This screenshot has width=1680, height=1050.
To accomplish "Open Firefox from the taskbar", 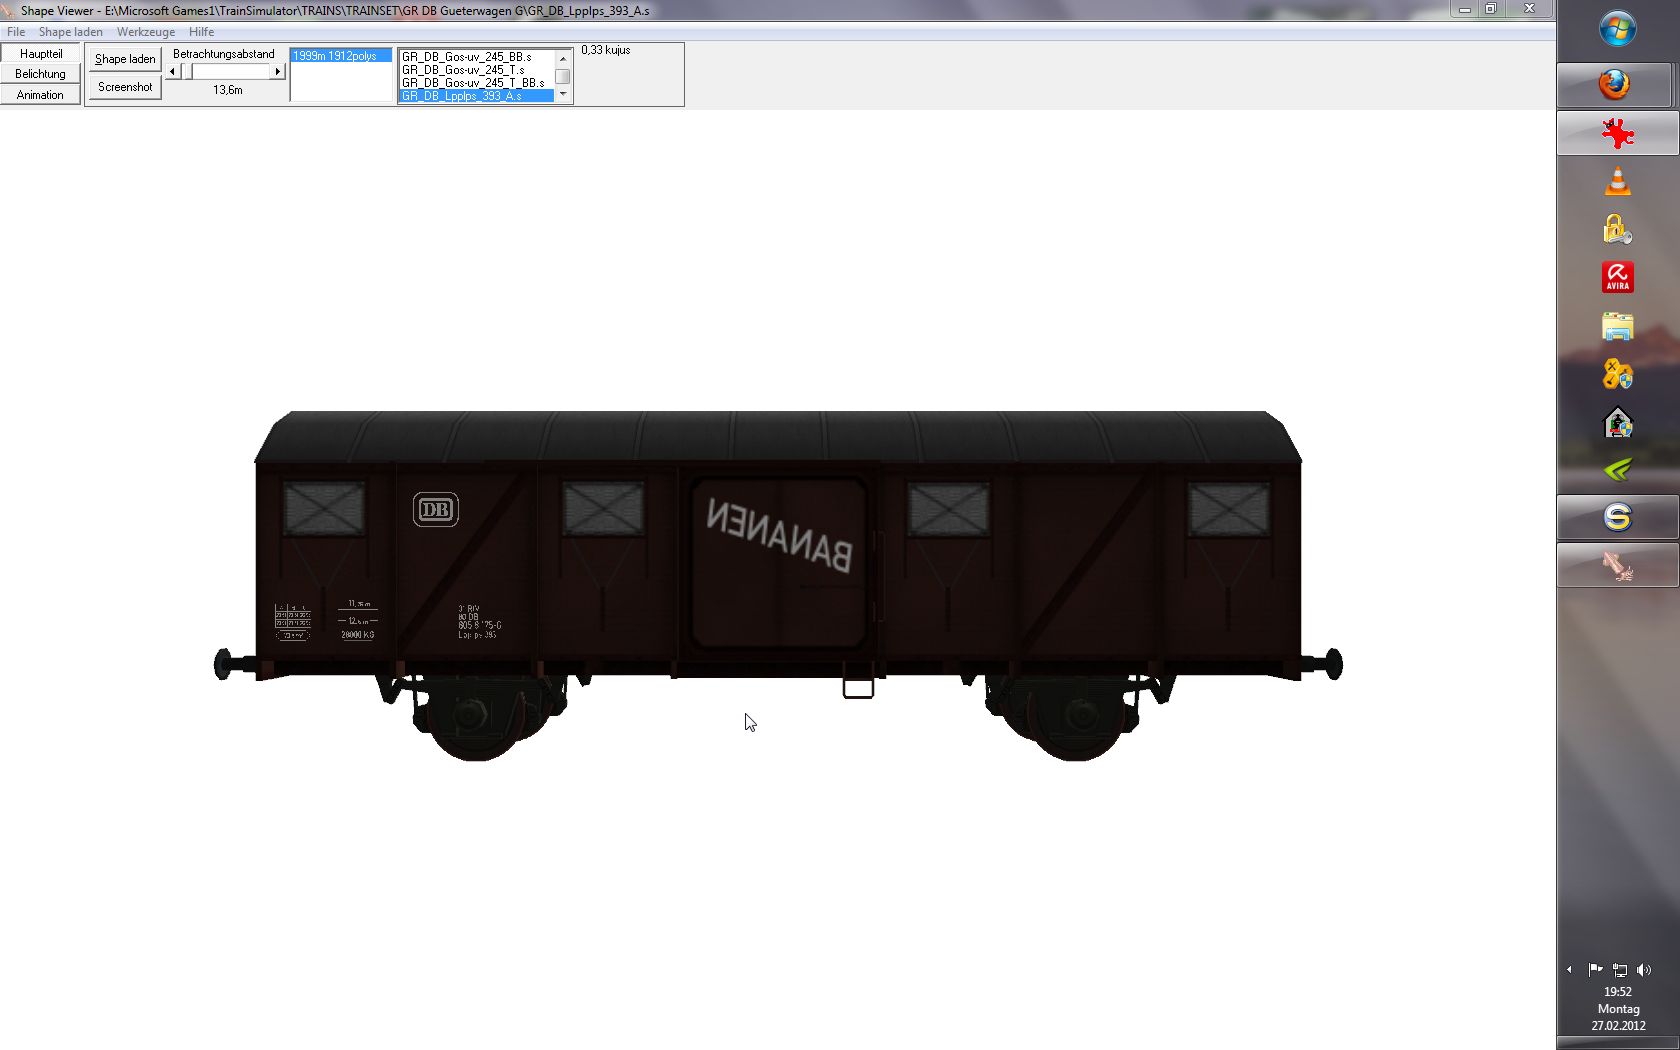I will tap(1615, 85).
